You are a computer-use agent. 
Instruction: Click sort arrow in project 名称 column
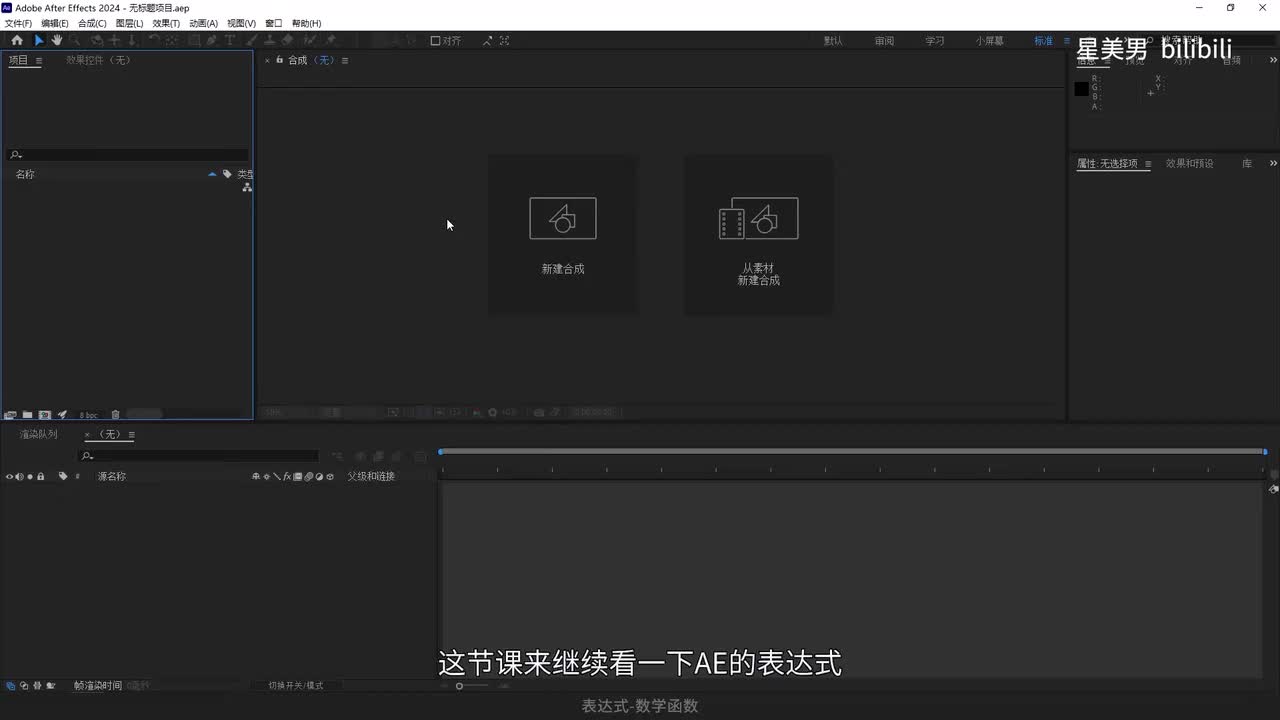click(x=212, y=174)
